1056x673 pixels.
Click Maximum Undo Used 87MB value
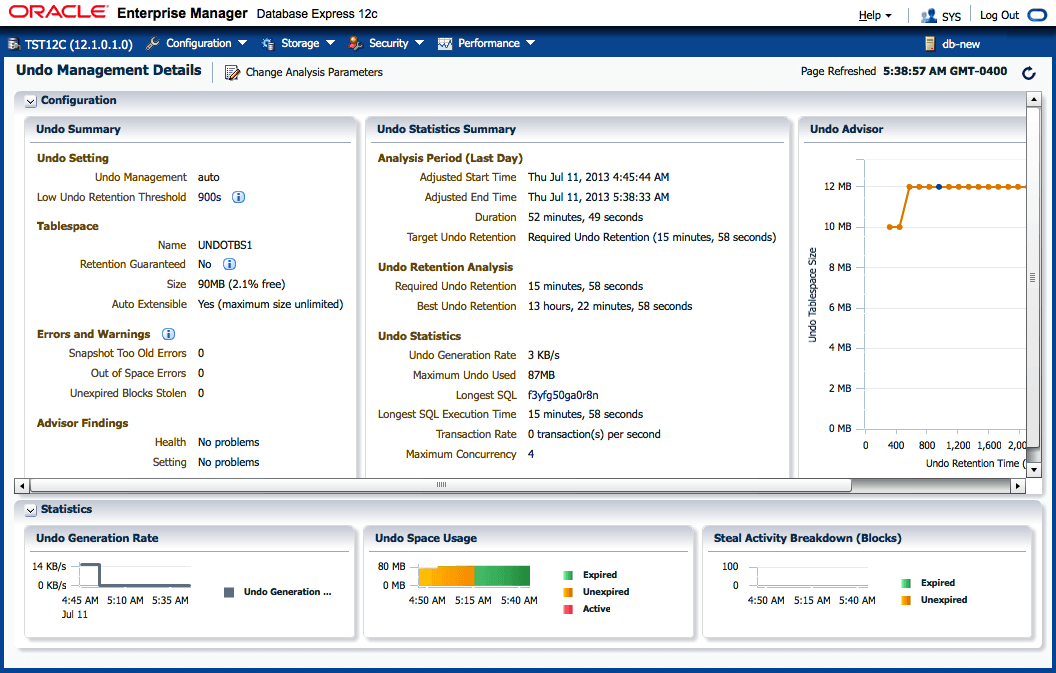[x=541, y=375]
